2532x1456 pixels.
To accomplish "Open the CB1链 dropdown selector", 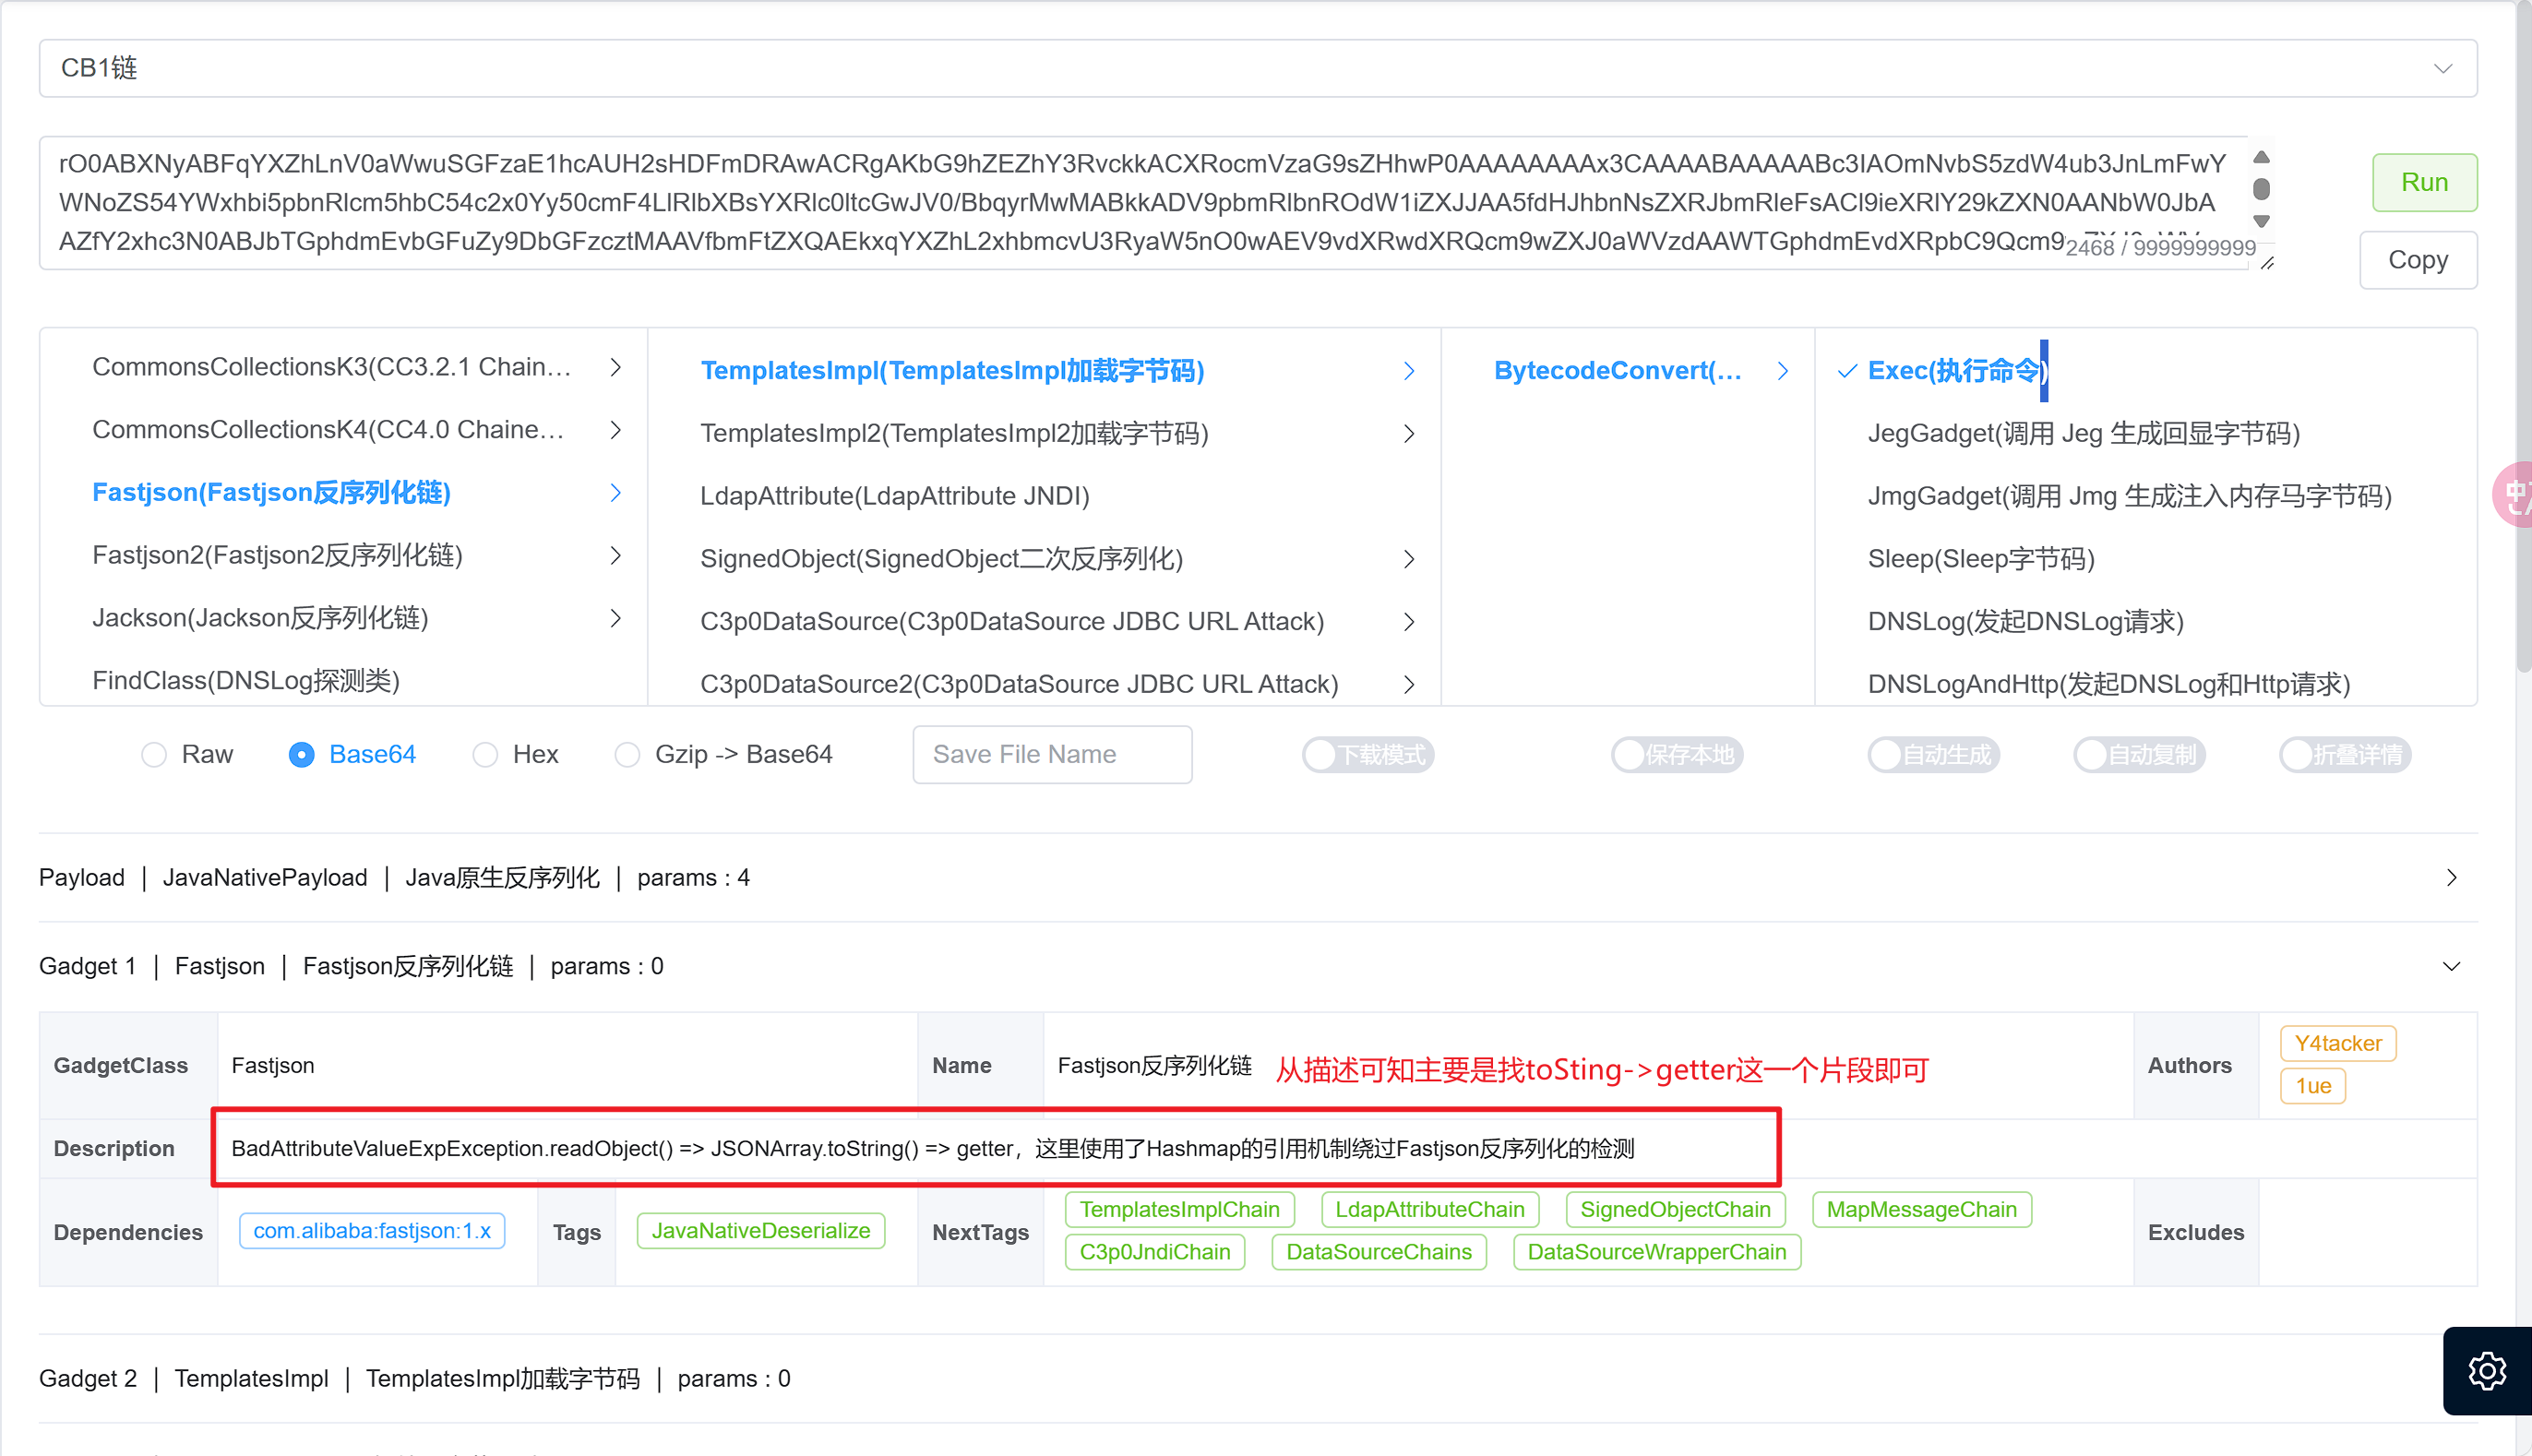I will (1257, 68).
